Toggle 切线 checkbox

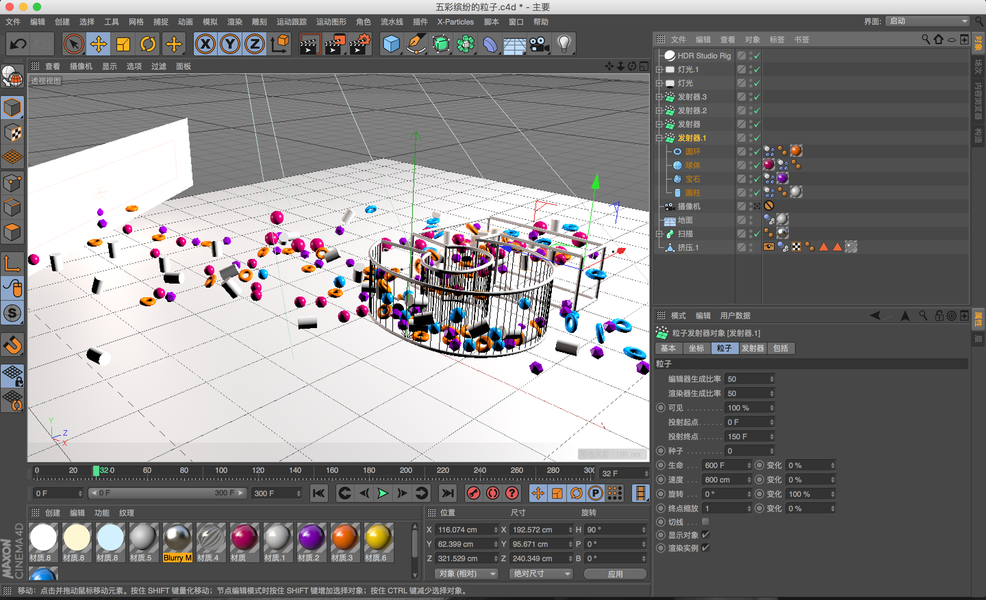tap(706, 521)
